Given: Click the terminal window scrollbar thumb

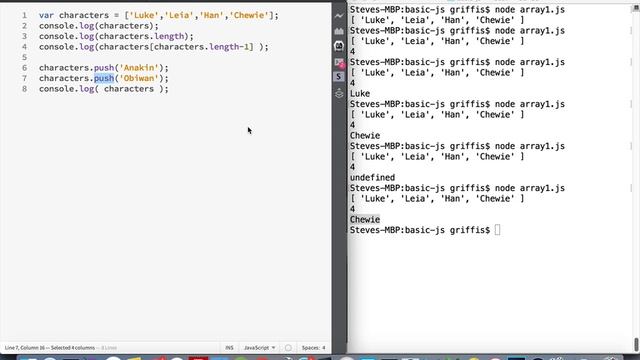Looking at the screenshot, I should coord(636,343).
